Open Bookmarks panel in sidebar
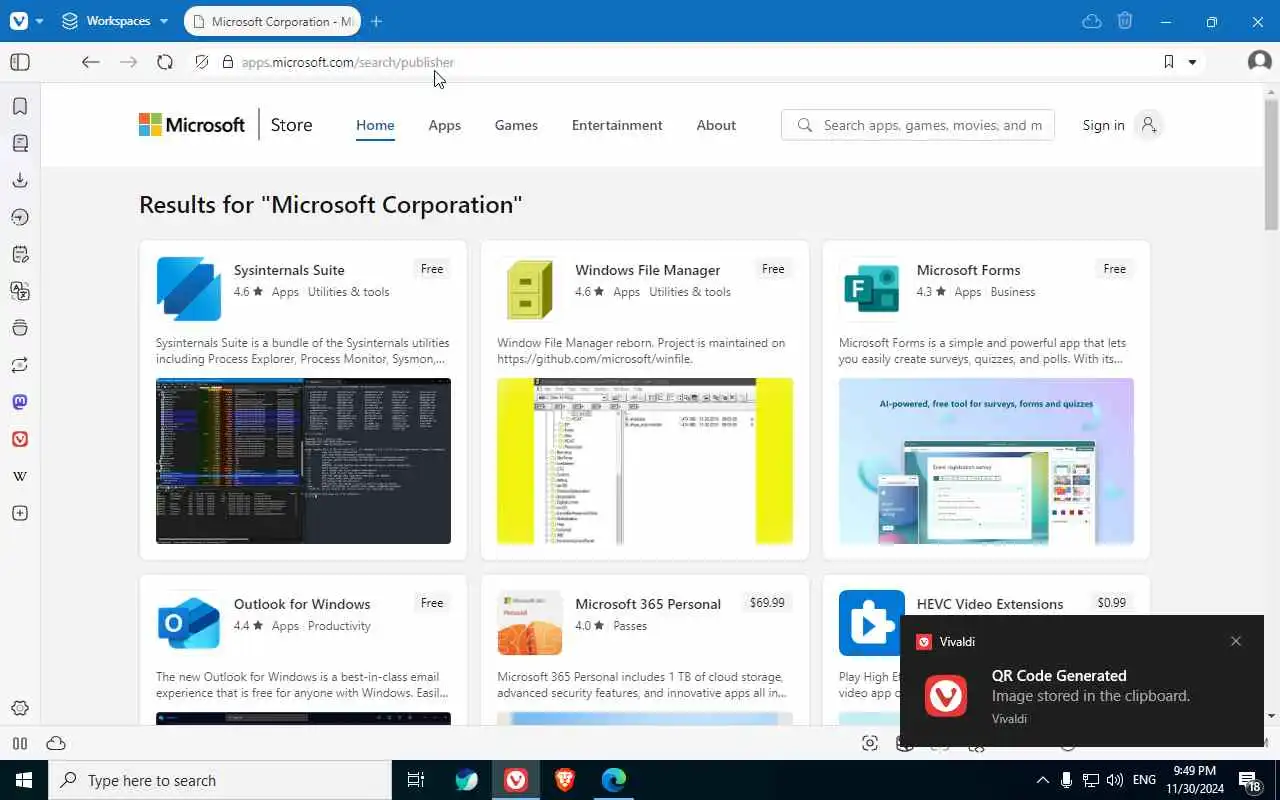The height and width of the screenshot is (800, 1280). pos(20,106)
